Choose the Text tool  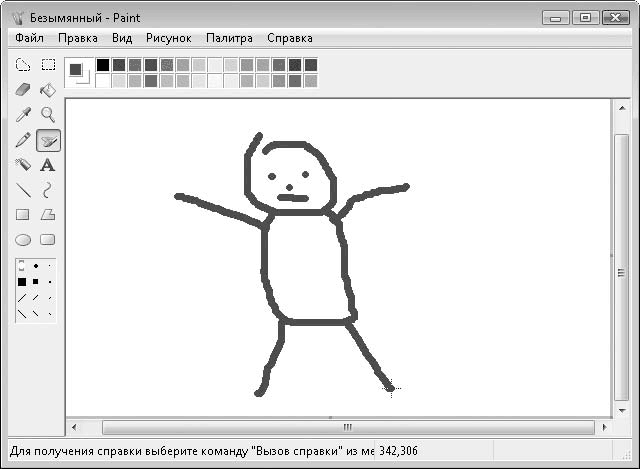click(47, 165)
